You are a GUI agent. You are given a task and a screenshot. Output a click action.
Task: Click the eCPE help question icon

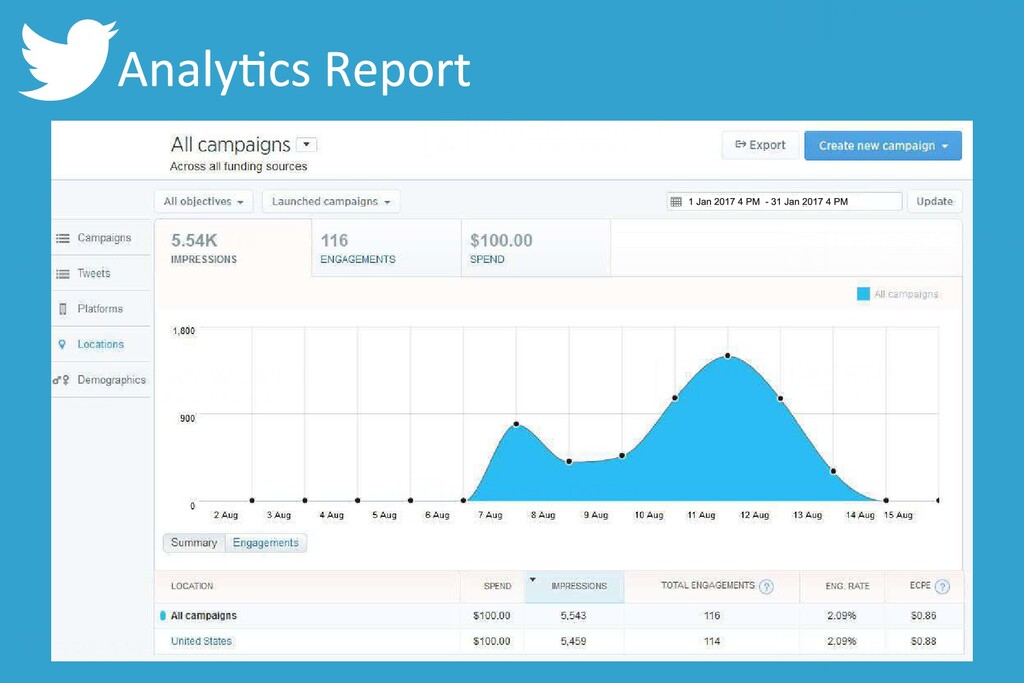point(942,586)
